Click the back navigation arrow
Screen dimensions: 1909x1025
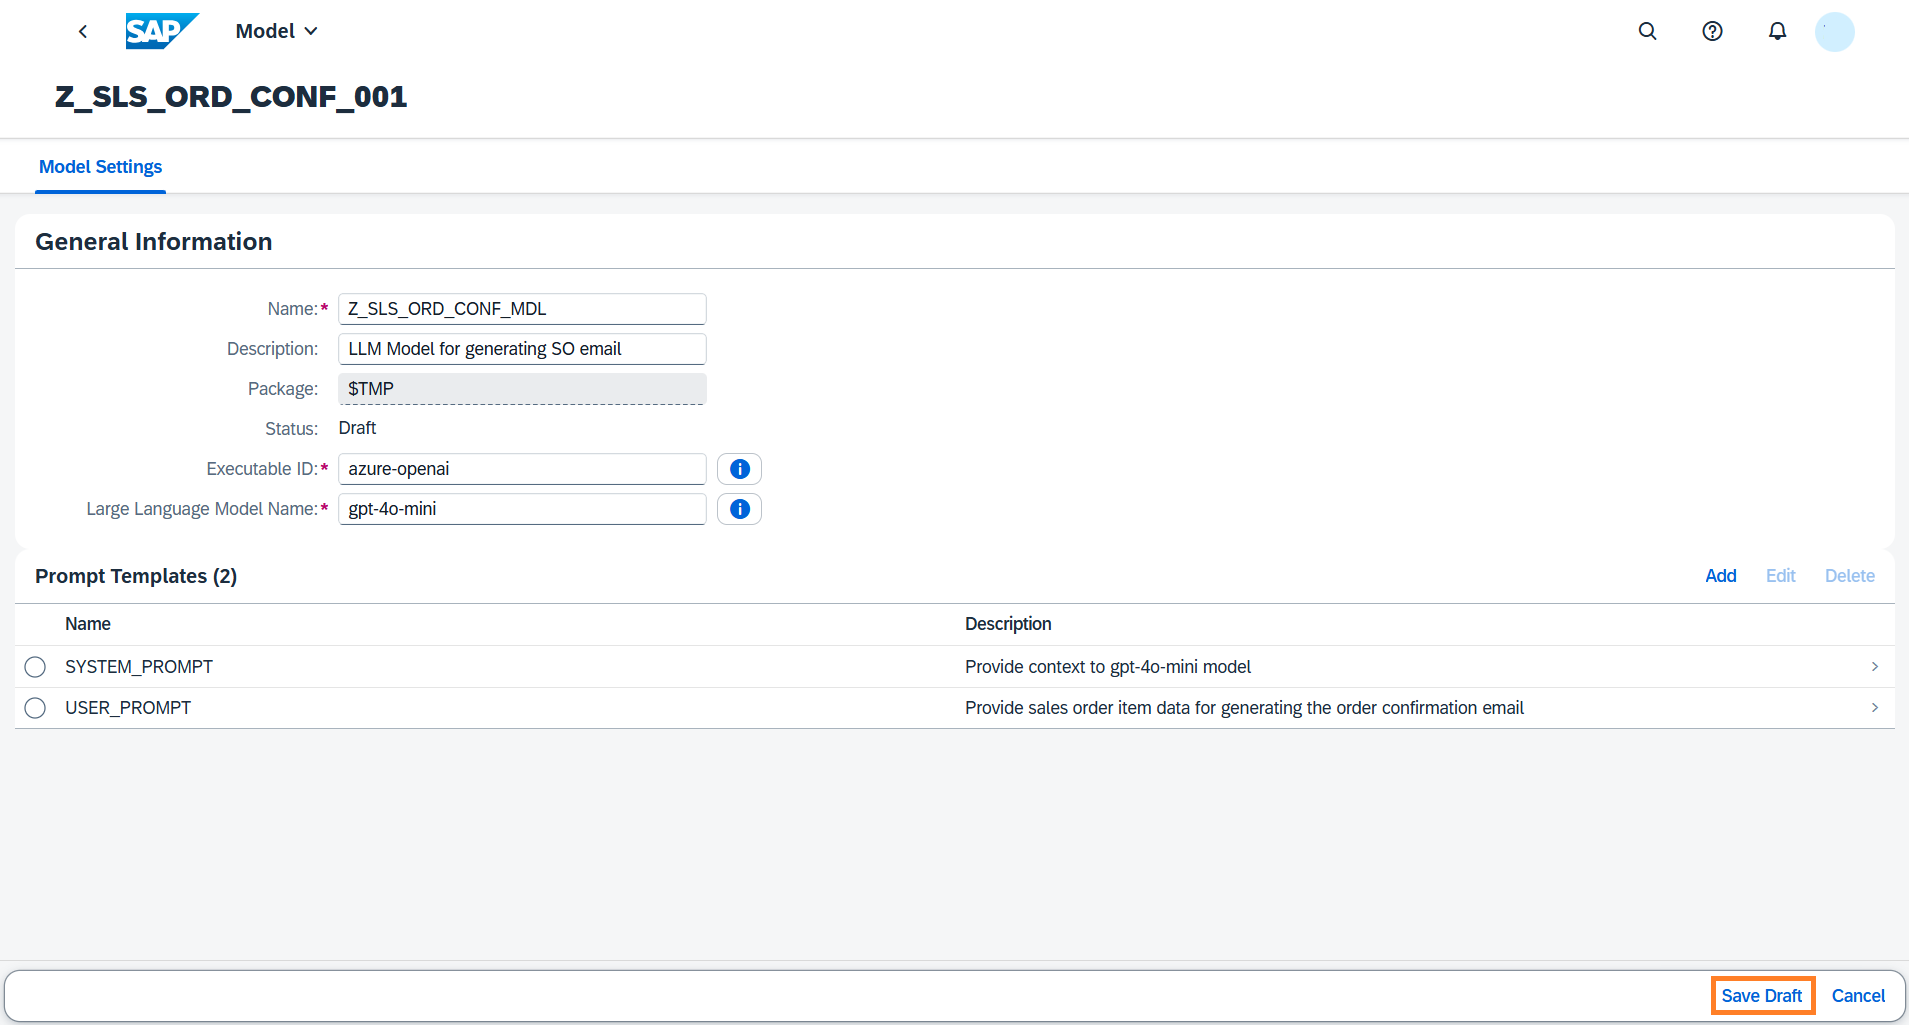83,32
